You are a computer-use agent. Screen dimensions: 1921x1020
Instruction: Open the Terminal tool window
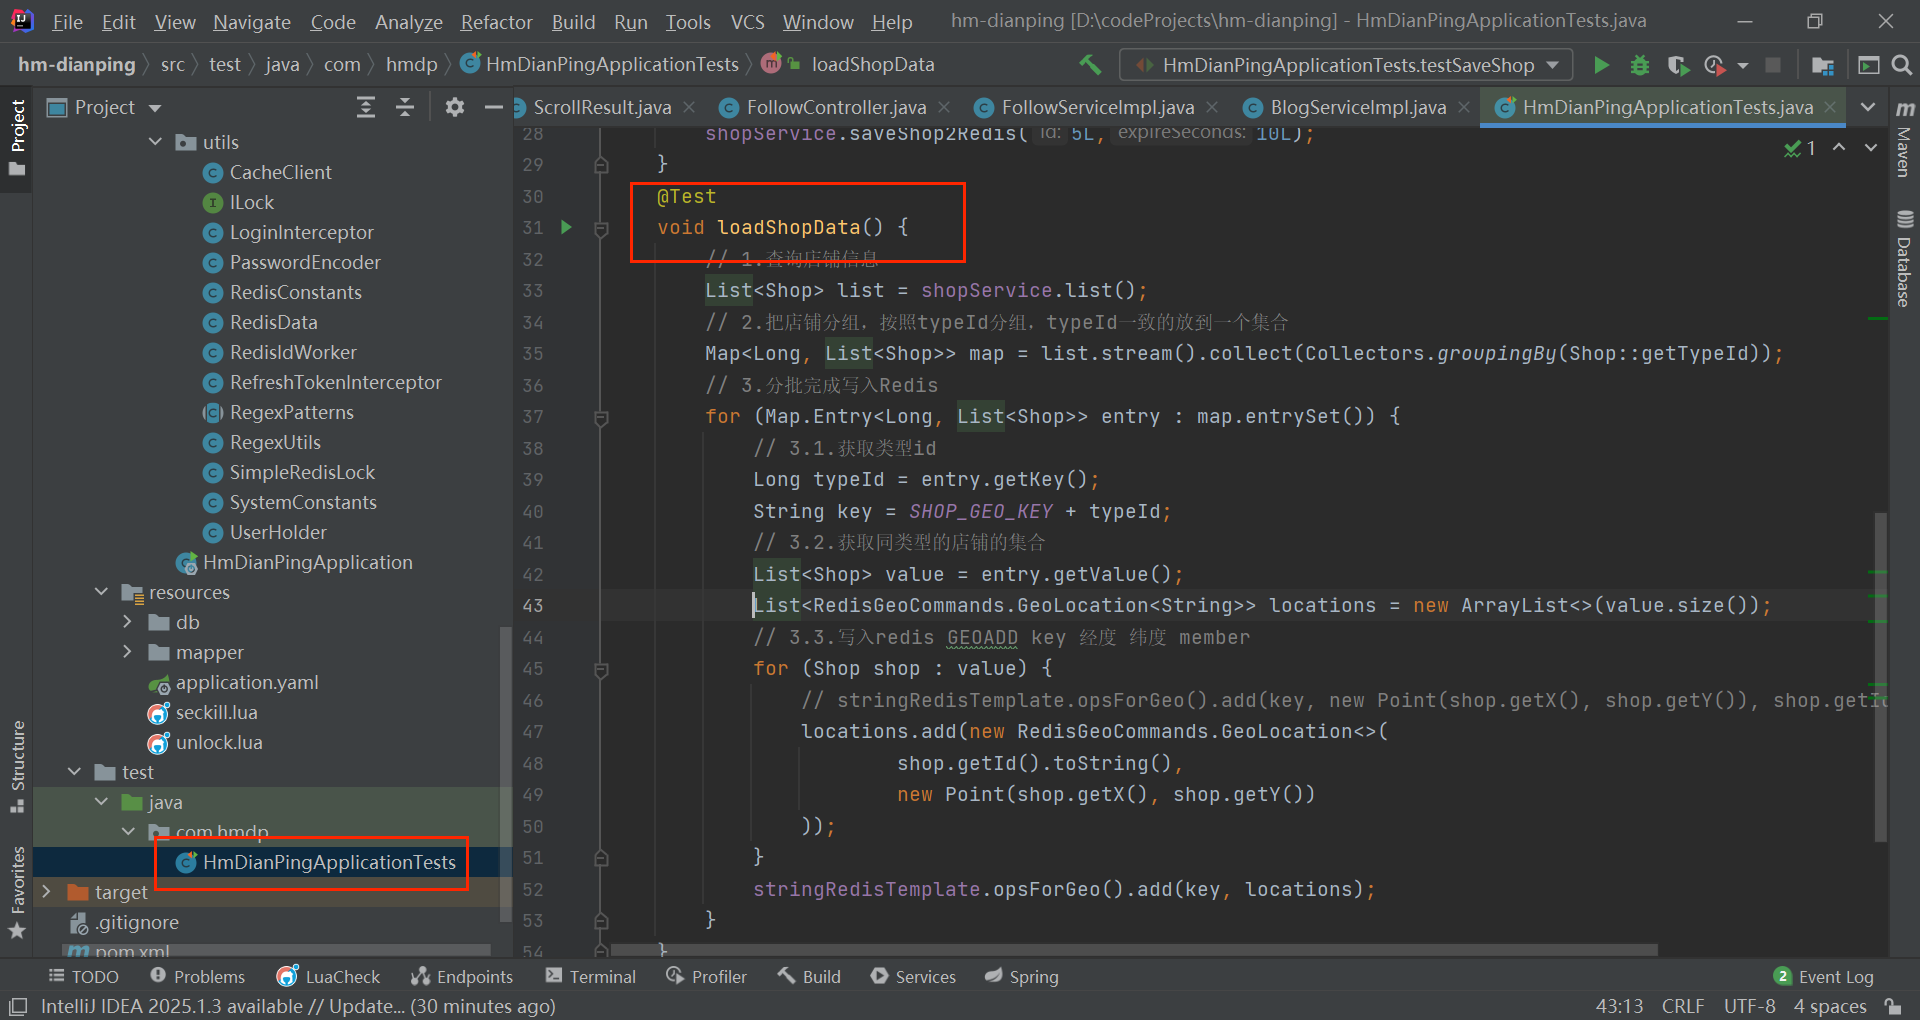click(x=591, y=977)
